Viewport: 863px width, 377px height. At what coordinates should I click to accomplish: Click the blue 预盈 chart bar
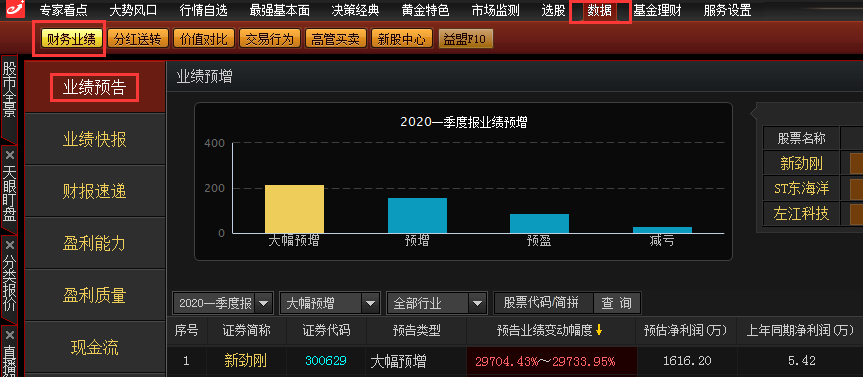pos(539,223)
